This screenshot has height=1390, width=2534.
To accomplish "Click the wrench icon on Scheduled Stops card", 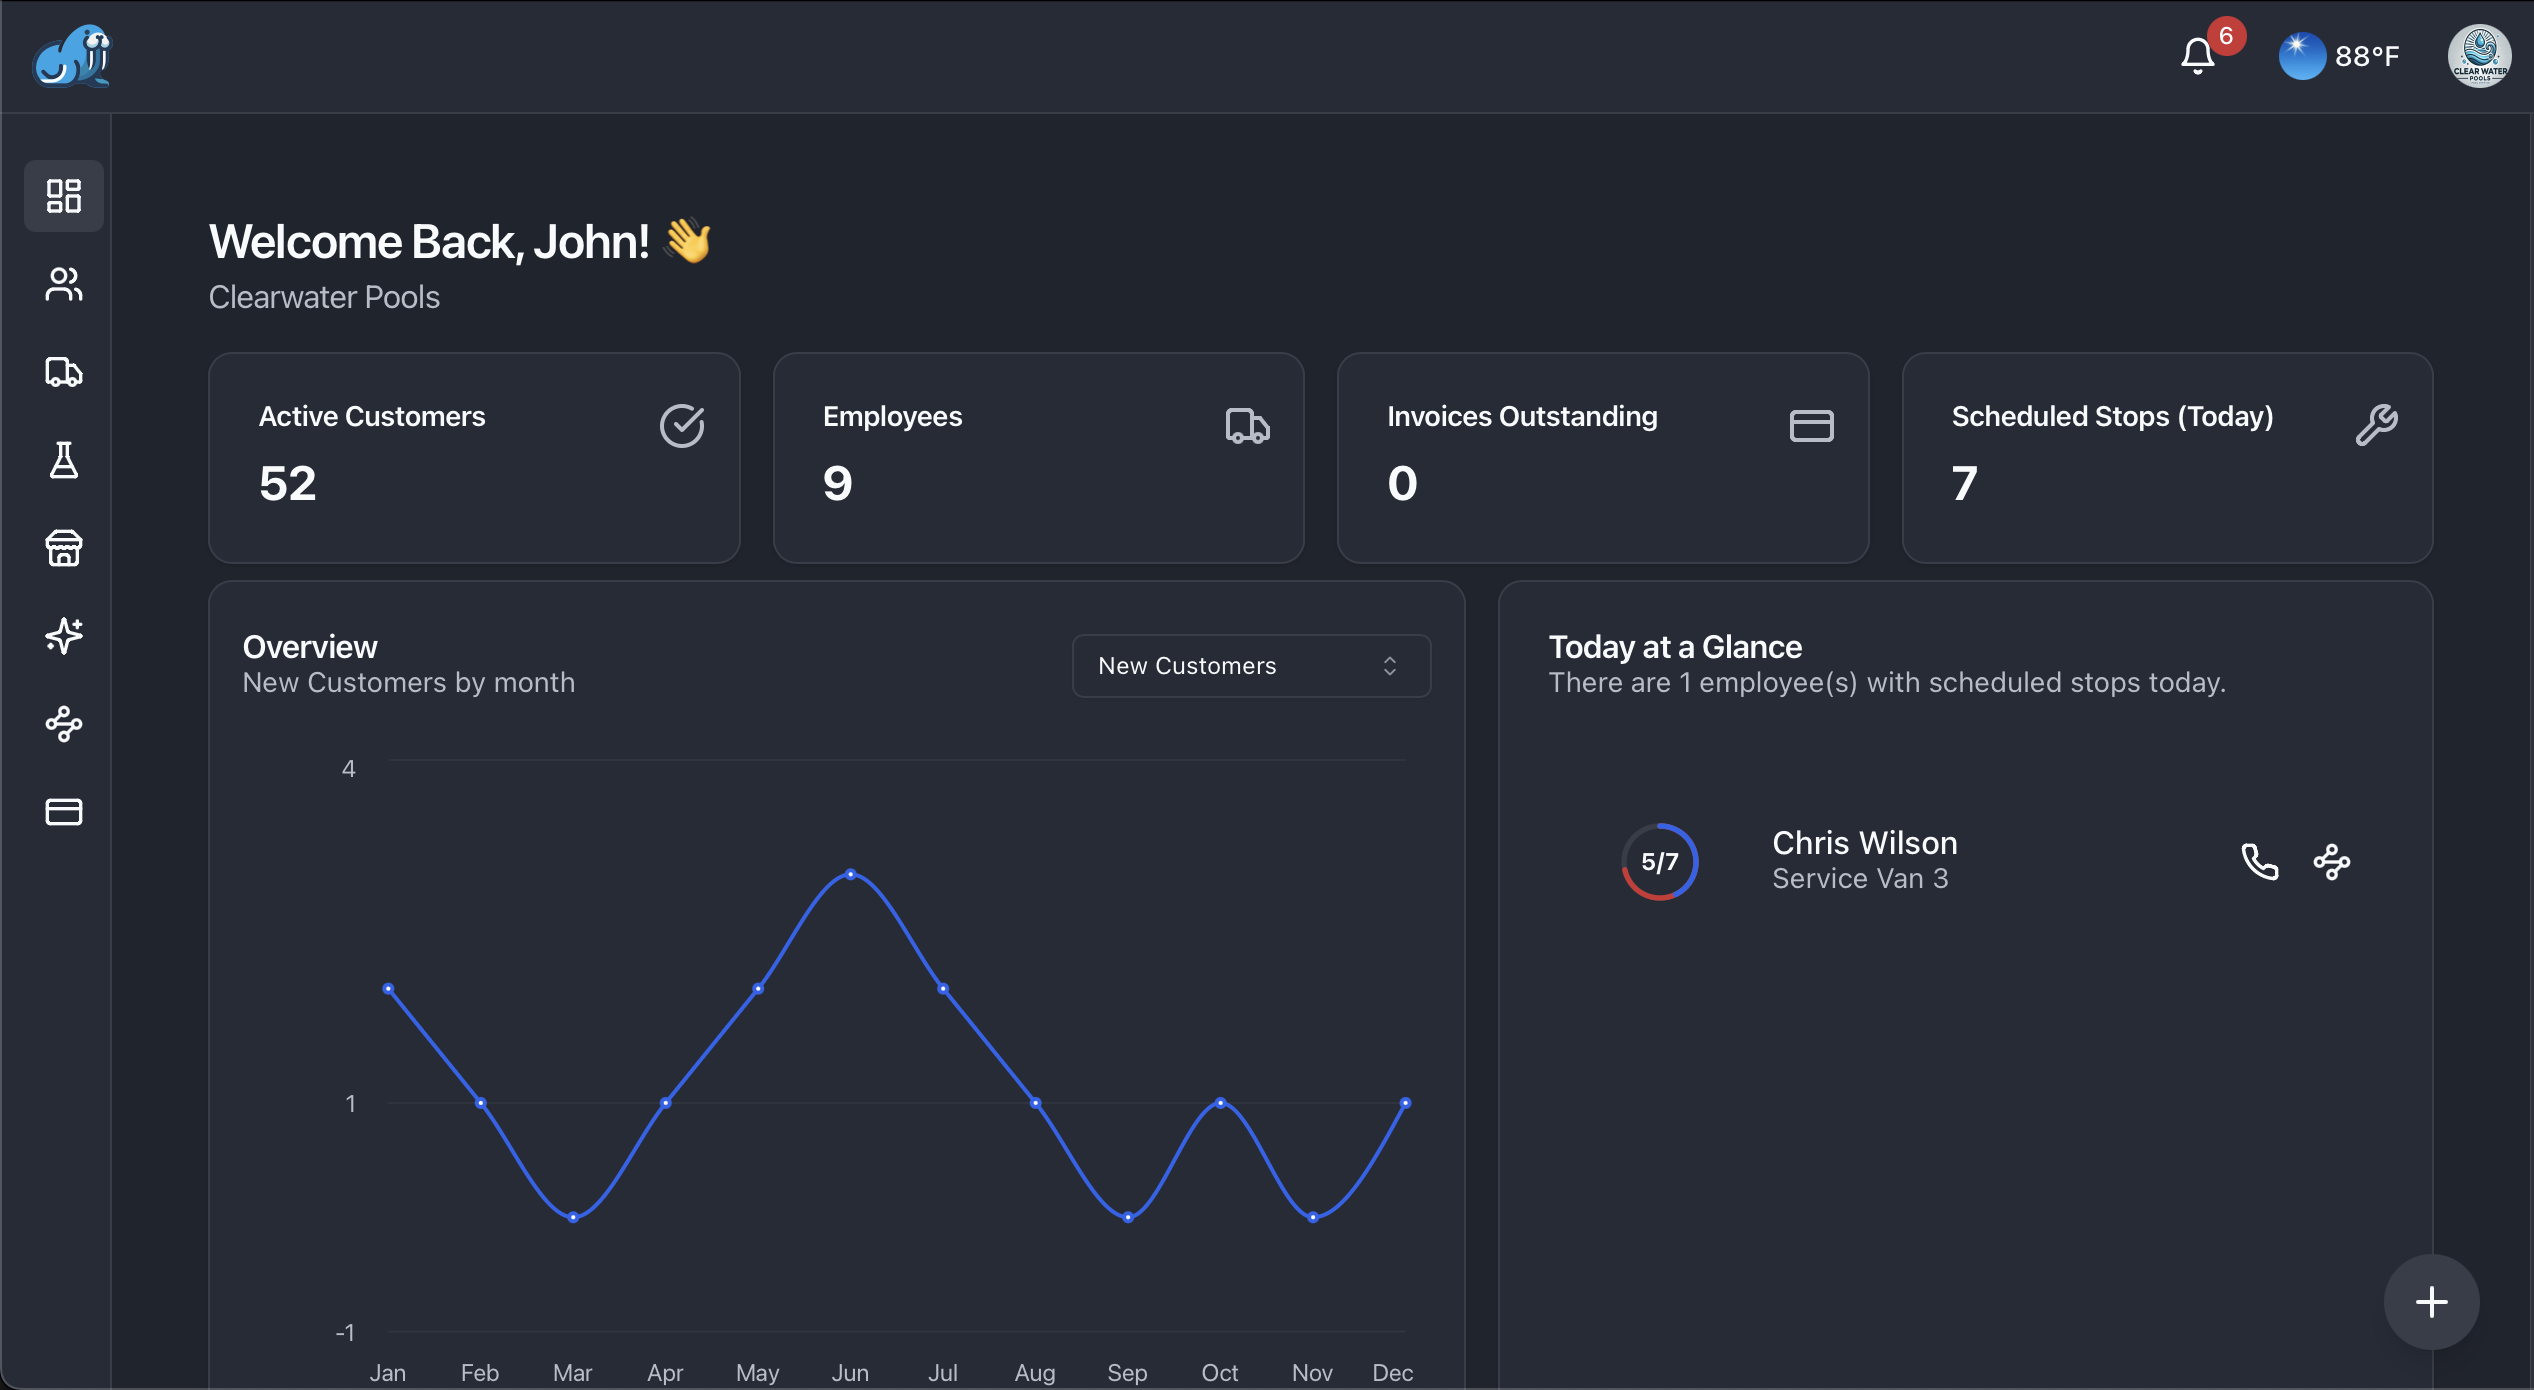I will (2376, 425).
